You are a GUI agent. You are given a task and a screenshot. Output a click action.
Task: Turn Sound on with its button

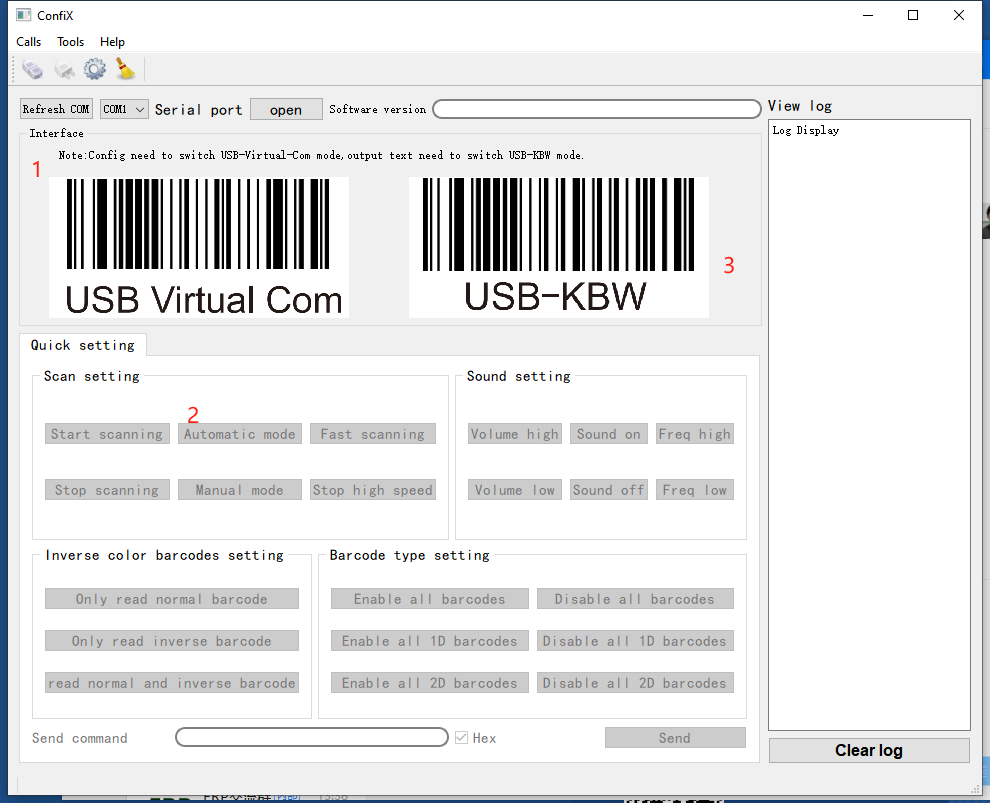tap(609, 434)
